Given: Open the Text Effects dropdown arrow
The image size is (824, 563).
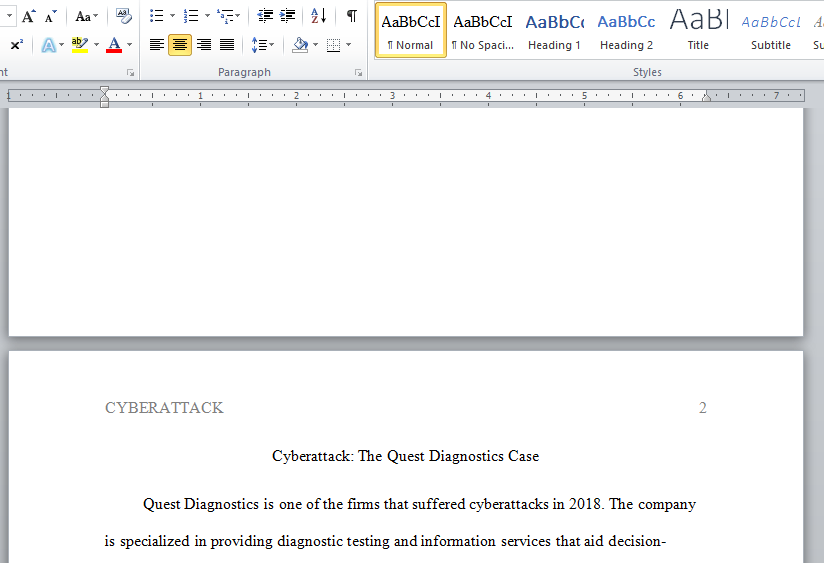Looking at the screenshot, I should coord(61,45).
